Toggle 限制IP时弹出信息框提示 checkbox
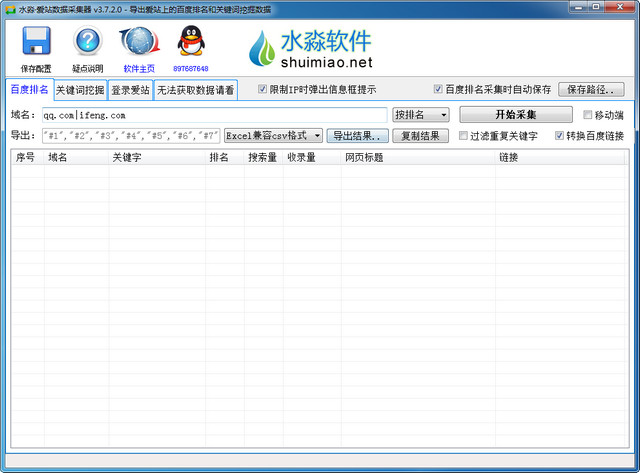640x473 pixels. (262, 89)
